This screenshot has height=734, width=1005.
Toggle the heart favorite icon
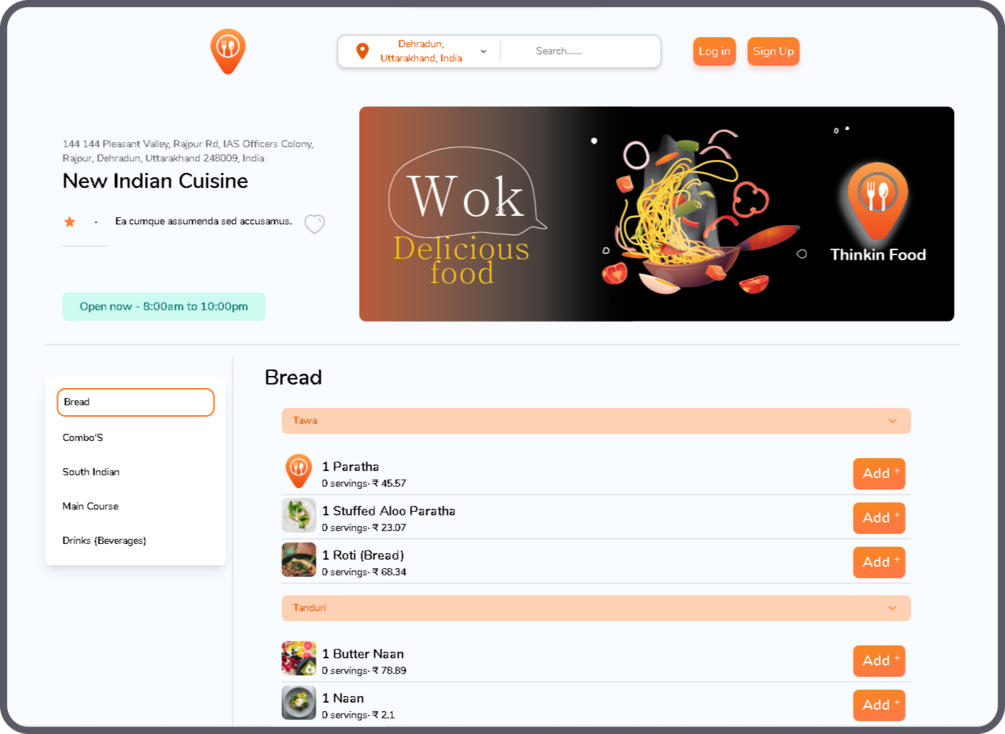[314, 224]
